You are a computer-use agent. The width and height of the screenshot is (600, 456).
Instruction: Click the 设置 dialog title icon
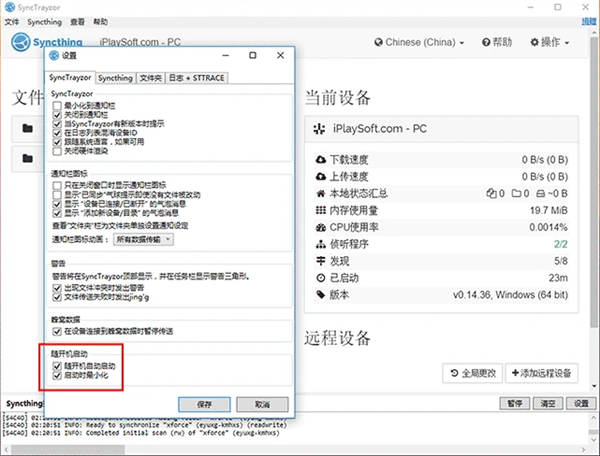[x=54, y=55]
